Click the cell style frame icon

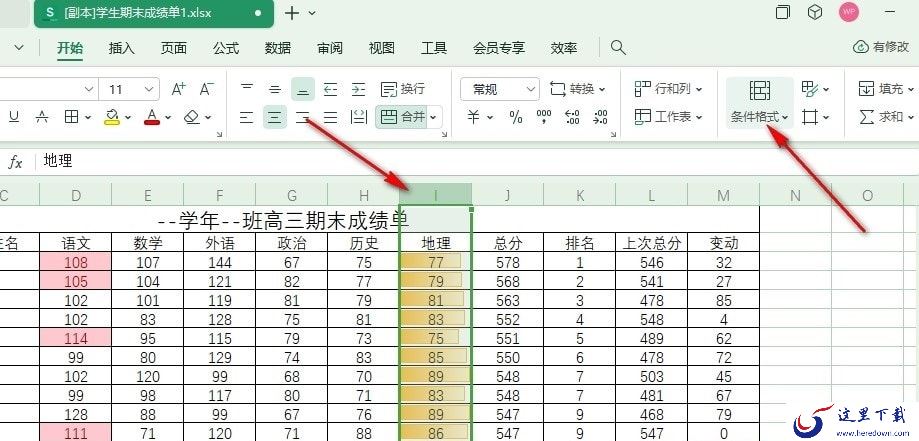810,117
